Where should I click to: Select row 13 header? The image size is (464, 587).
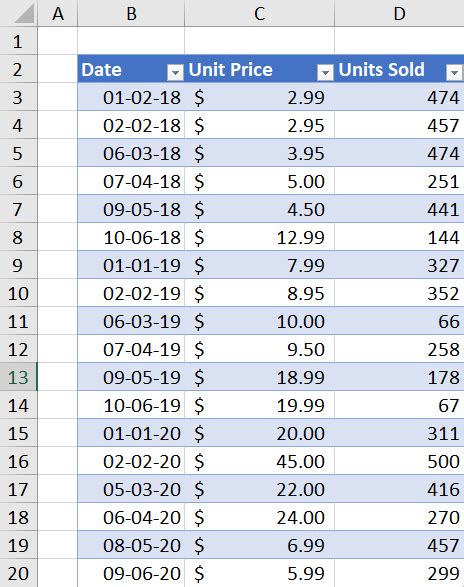(x=18, y=377)
